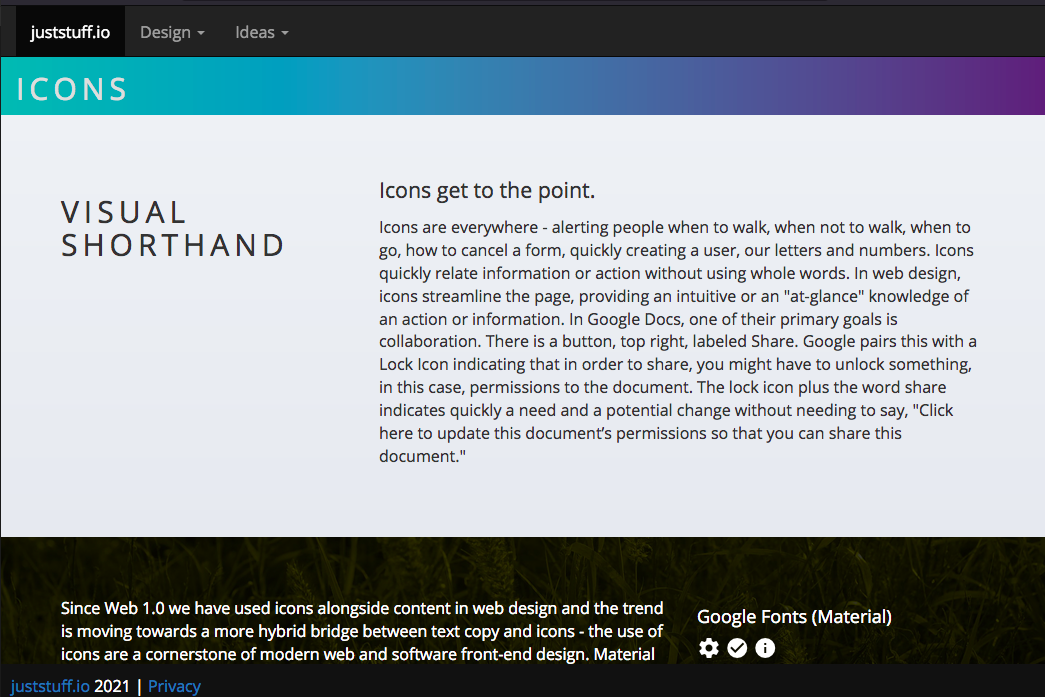
Task: Open the Privacy link in footer
Action: point(174,686)
